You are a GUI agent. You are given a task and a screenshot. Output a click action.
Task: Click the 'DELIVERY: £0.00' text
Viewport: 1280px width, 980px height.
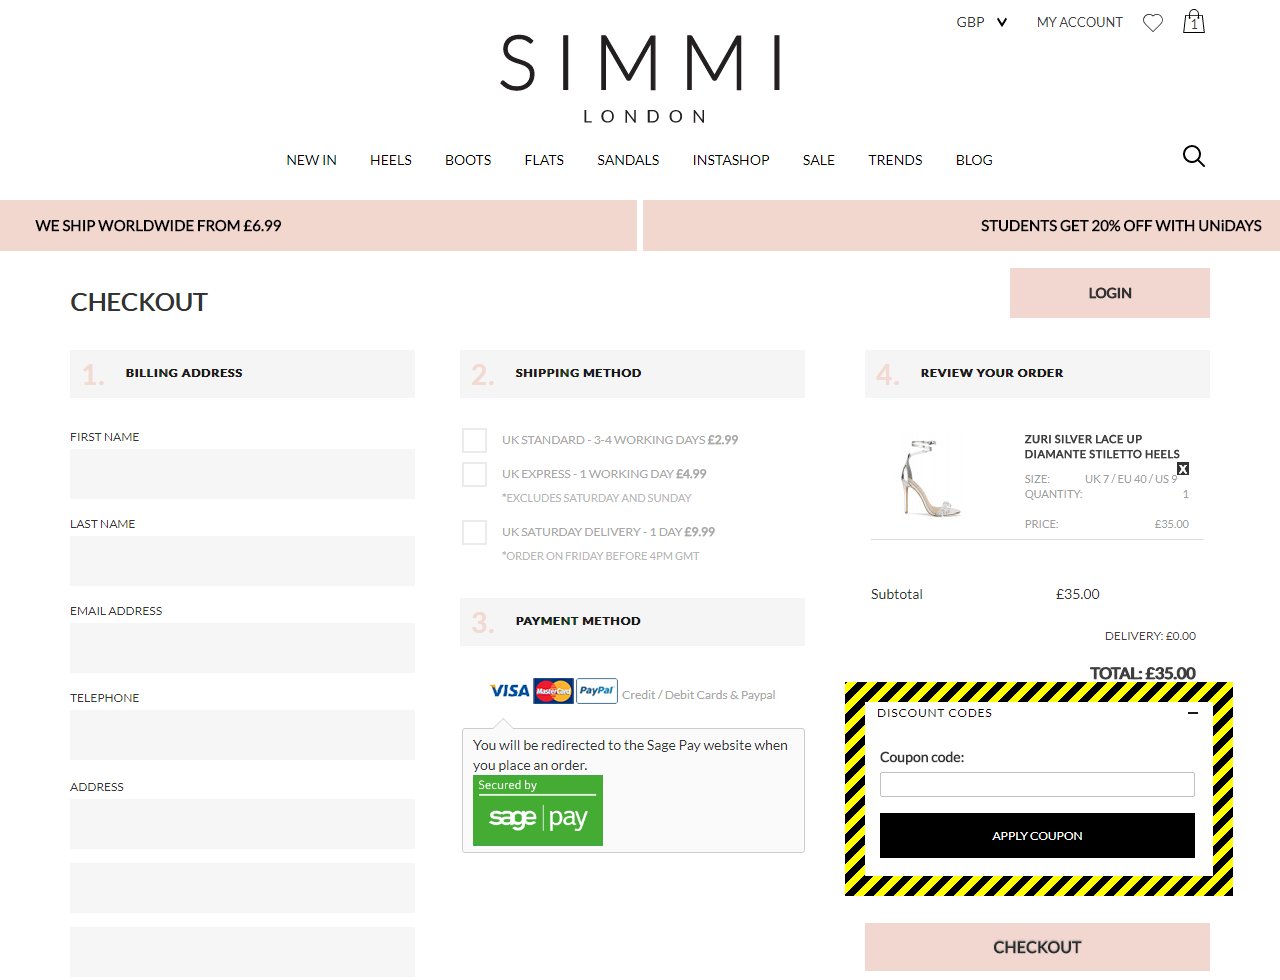point(1150,636)
